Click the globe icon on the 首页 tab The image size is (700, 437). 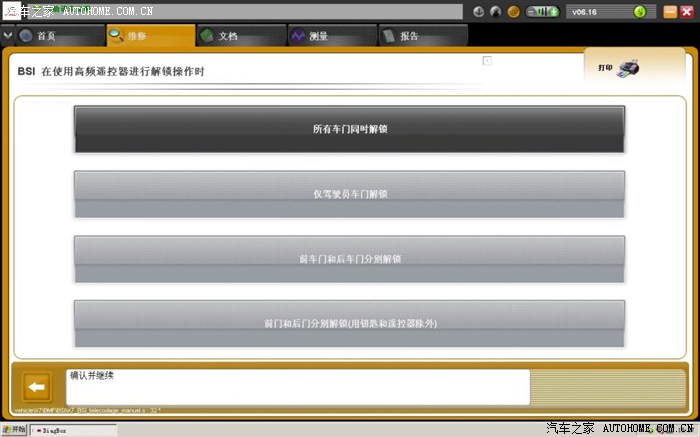pyautogui.click(x=26, y=36)
